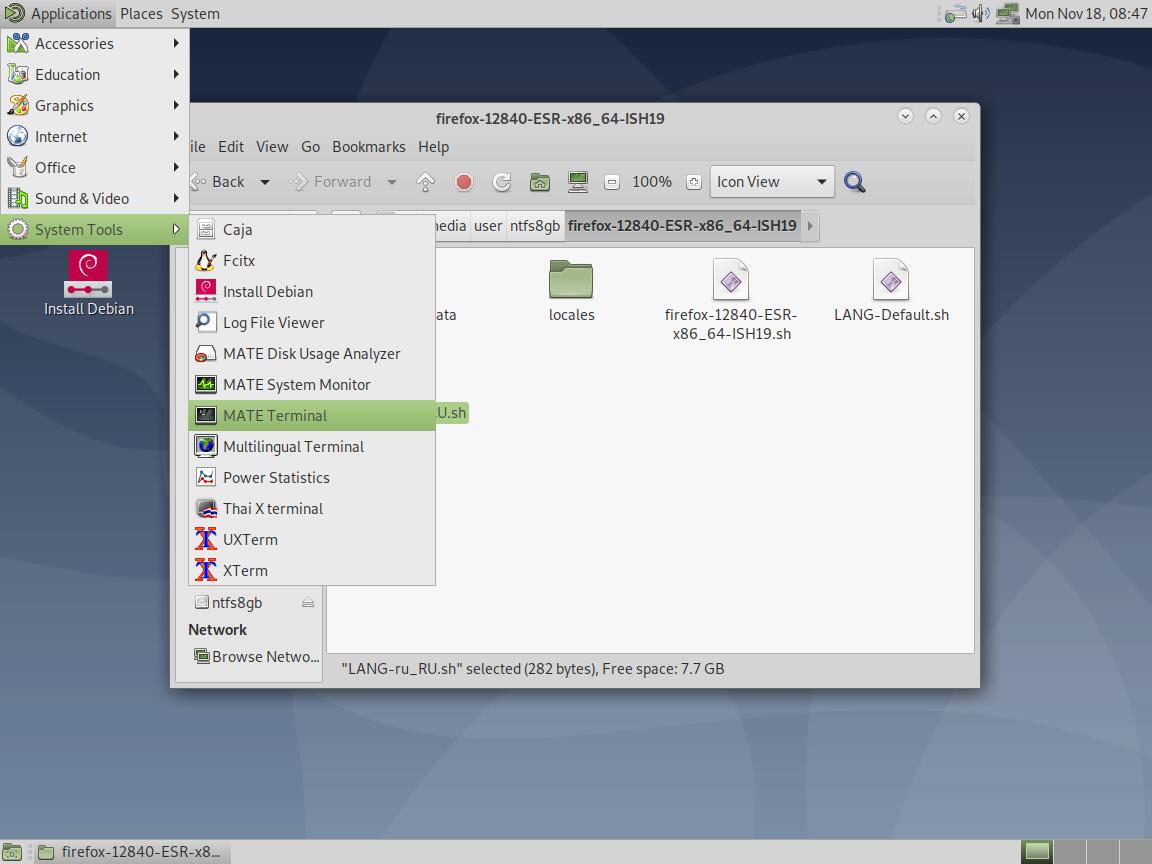The image size is (1152, 864).
Task: Expand the Education category
Action: pos(95,74)
